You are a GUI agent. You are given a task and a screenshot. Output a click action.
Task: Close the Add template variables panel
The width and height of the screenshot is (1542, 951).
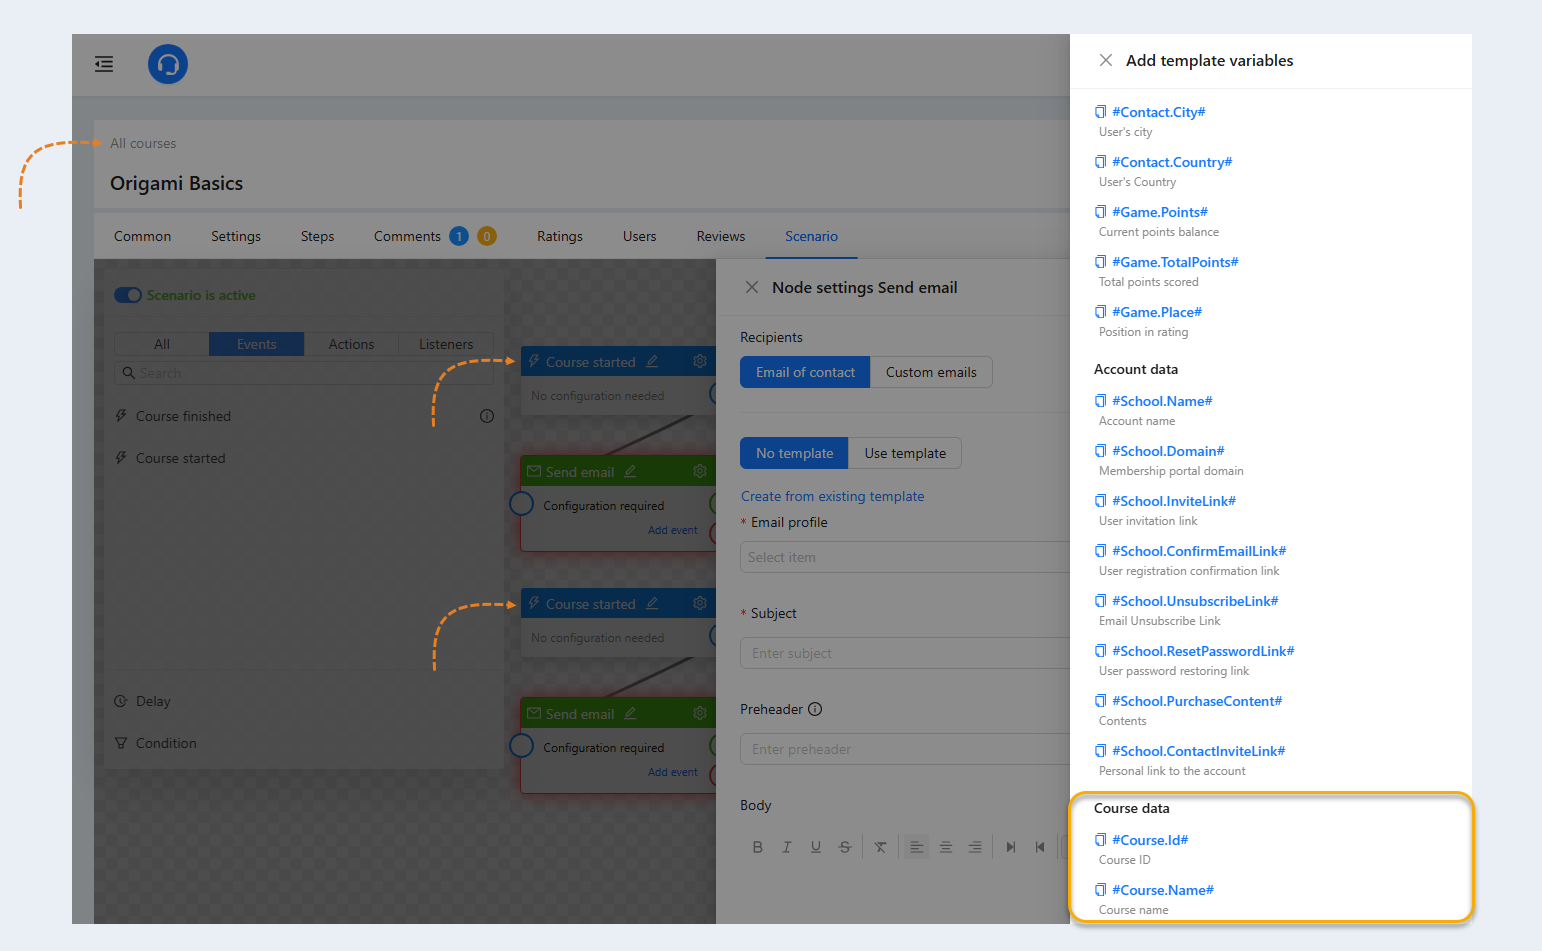point(1106,60)
